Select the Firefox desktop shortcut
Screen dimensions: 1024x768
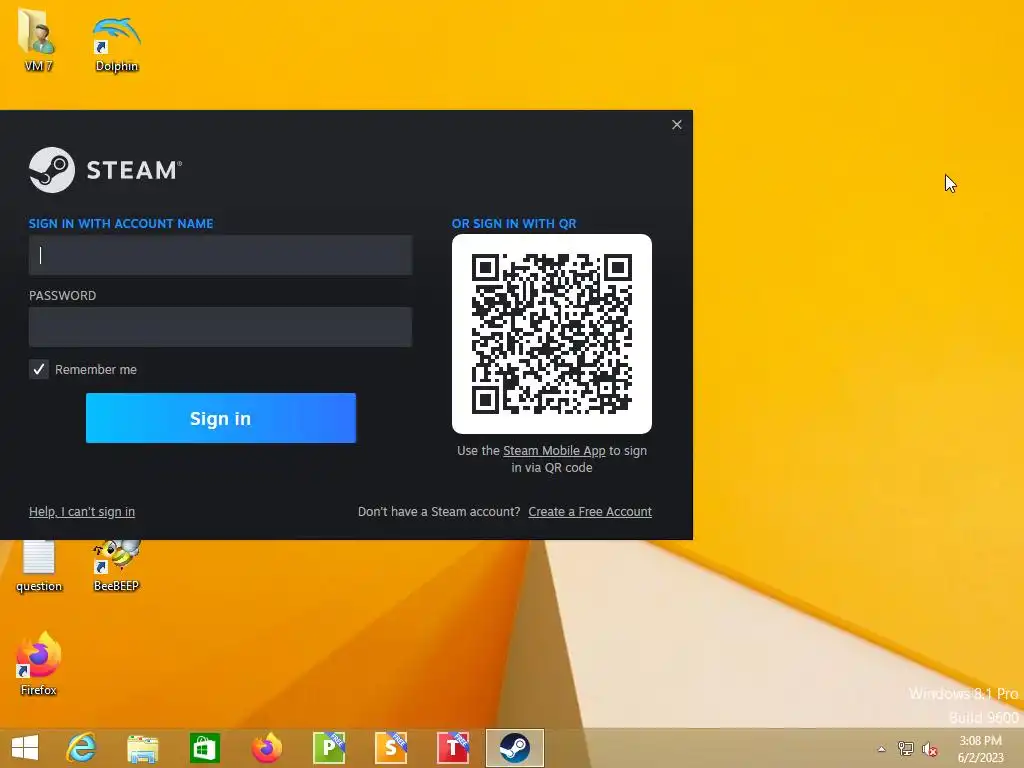click(39, 664)
